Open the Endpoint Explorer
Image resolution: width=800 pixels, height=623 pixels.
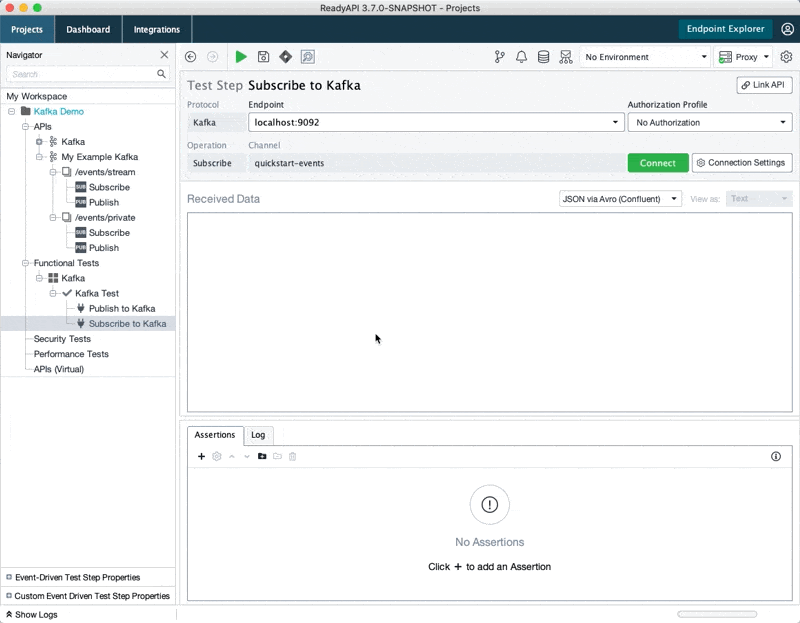(725, 29)
